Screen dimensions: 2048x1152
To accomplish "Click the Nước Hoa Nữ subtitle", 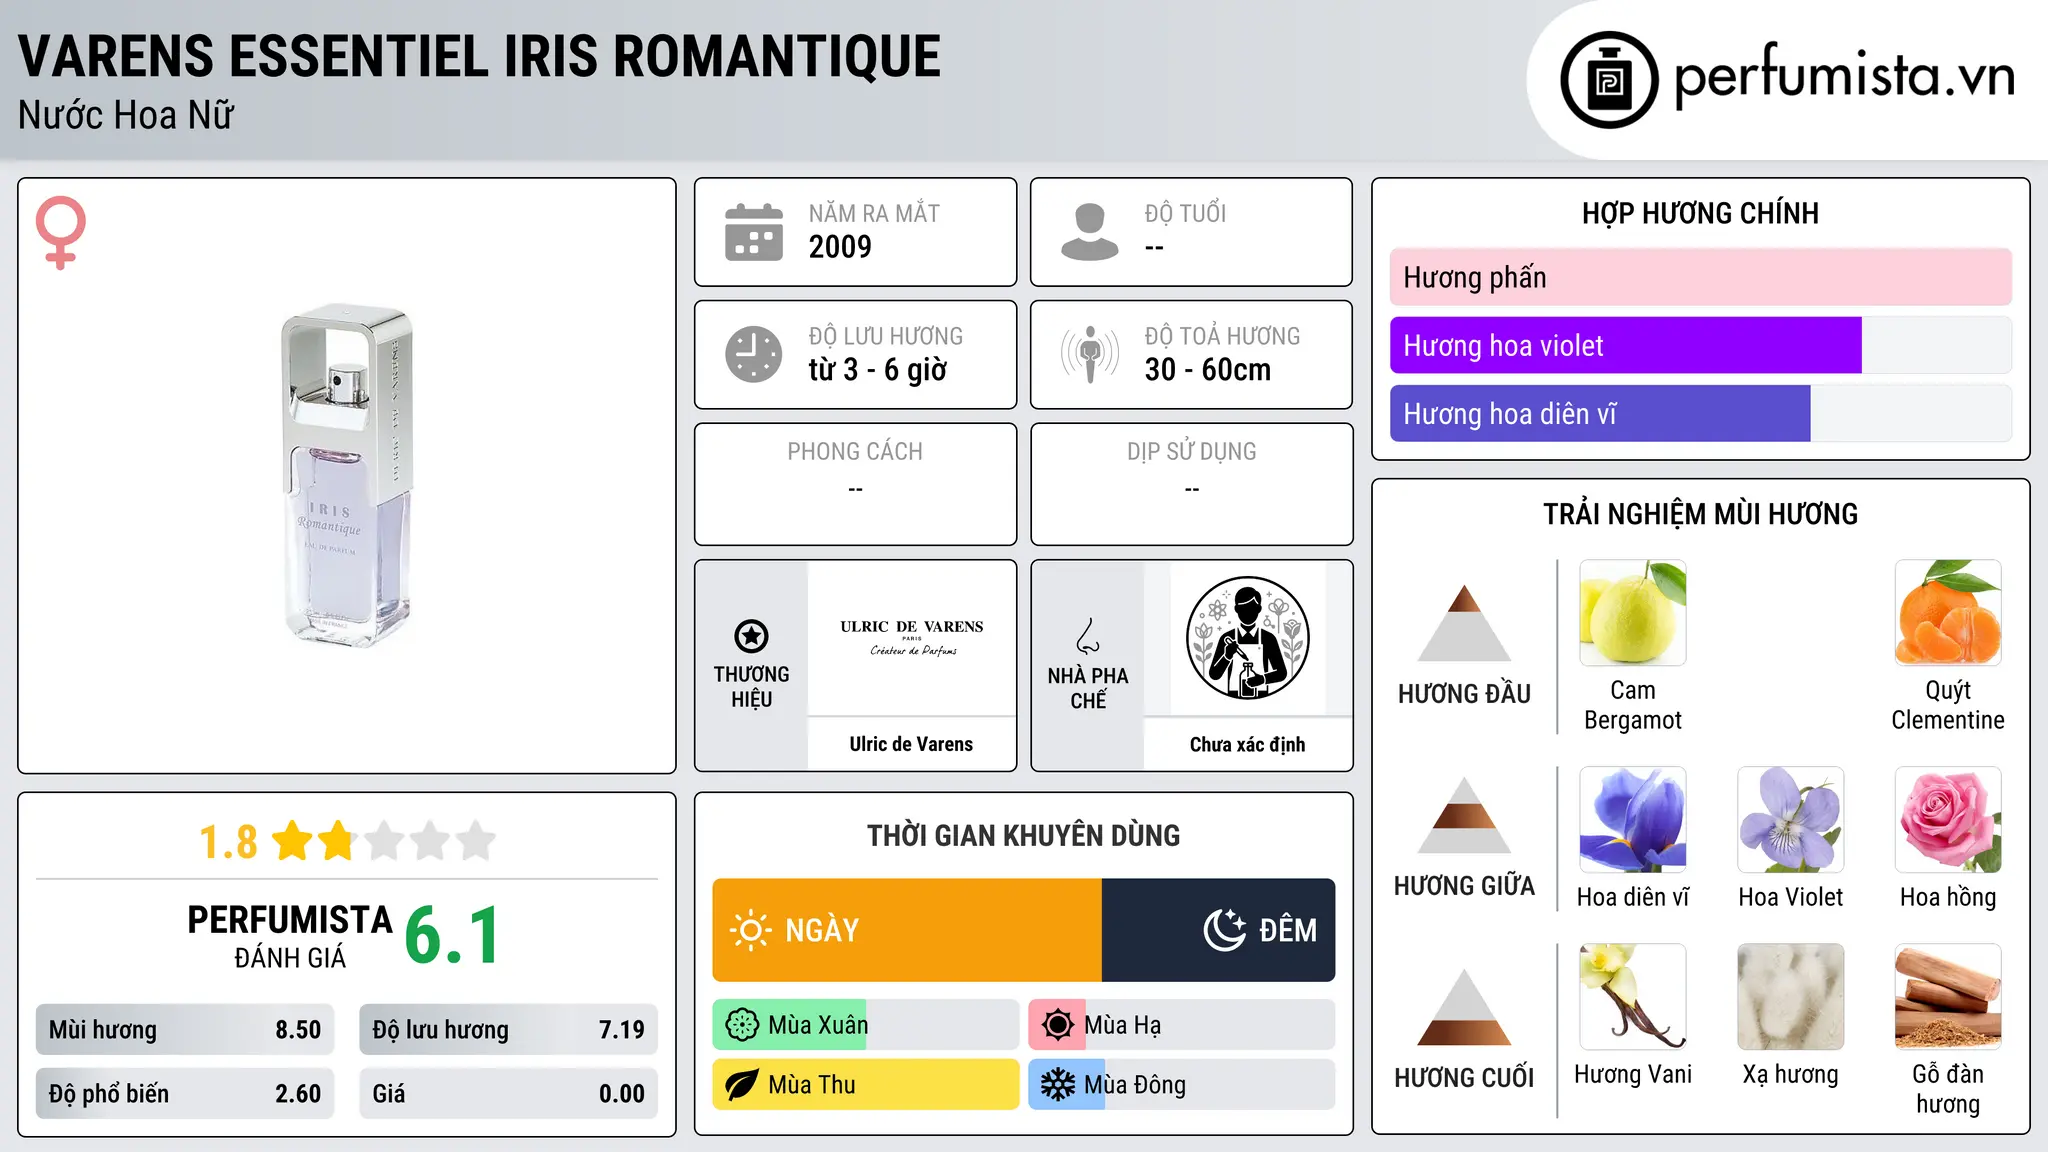I will coord(126,116).
